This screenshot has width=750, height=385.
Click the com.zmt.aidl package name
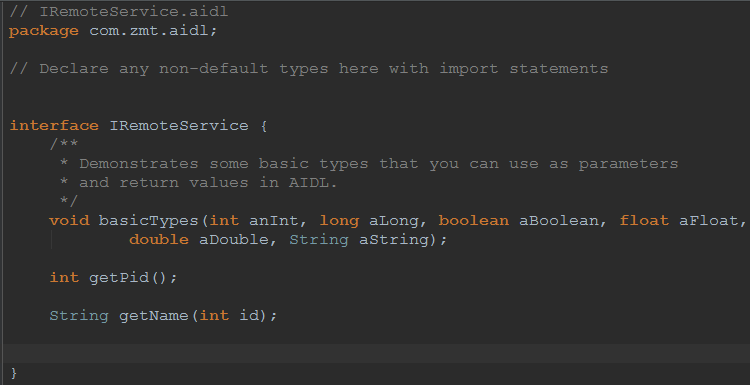click(150, 31)
